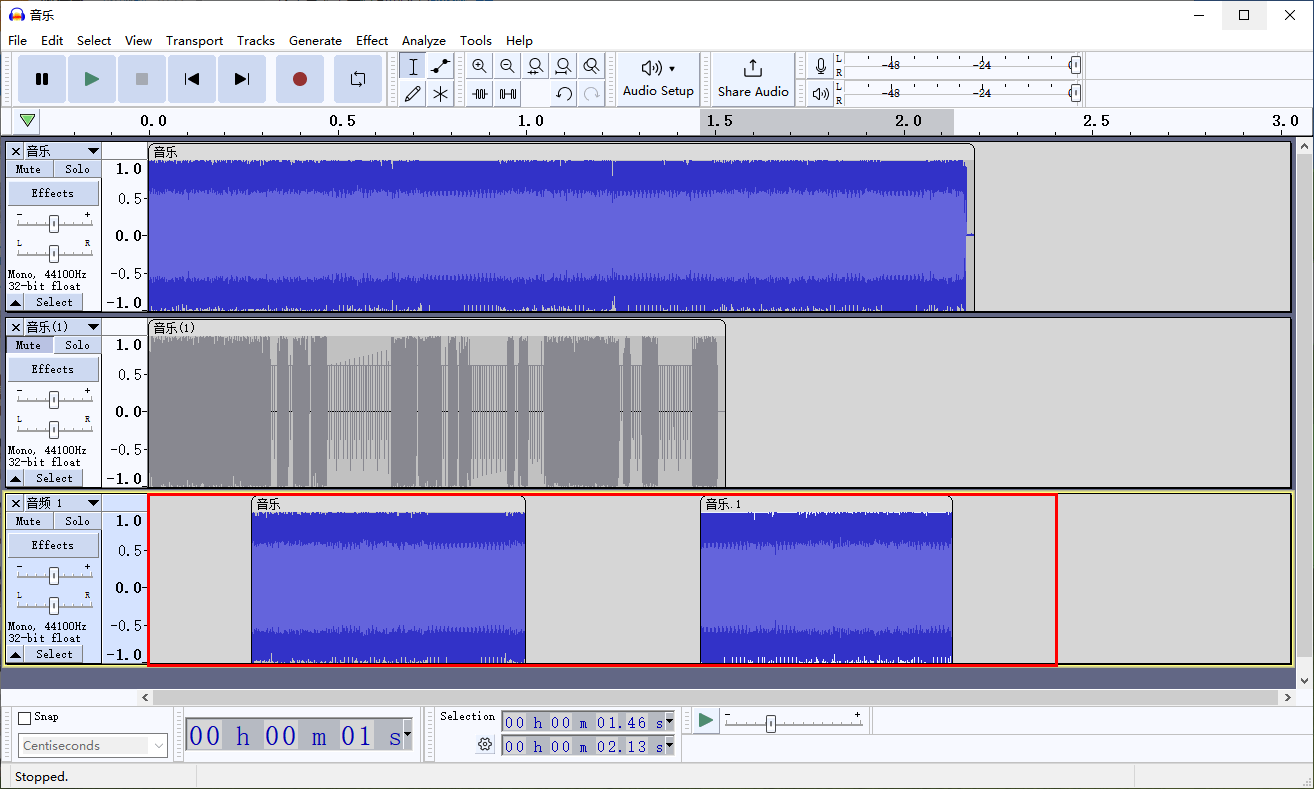Open the Audio Setup button
The image size is (1314, 789).
(x=658, y=79)
